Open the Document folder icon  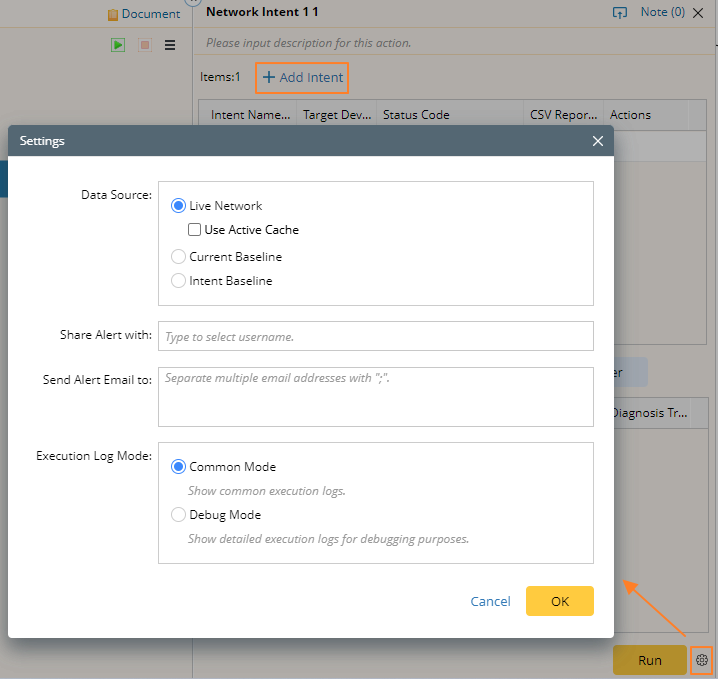point(113,15)
